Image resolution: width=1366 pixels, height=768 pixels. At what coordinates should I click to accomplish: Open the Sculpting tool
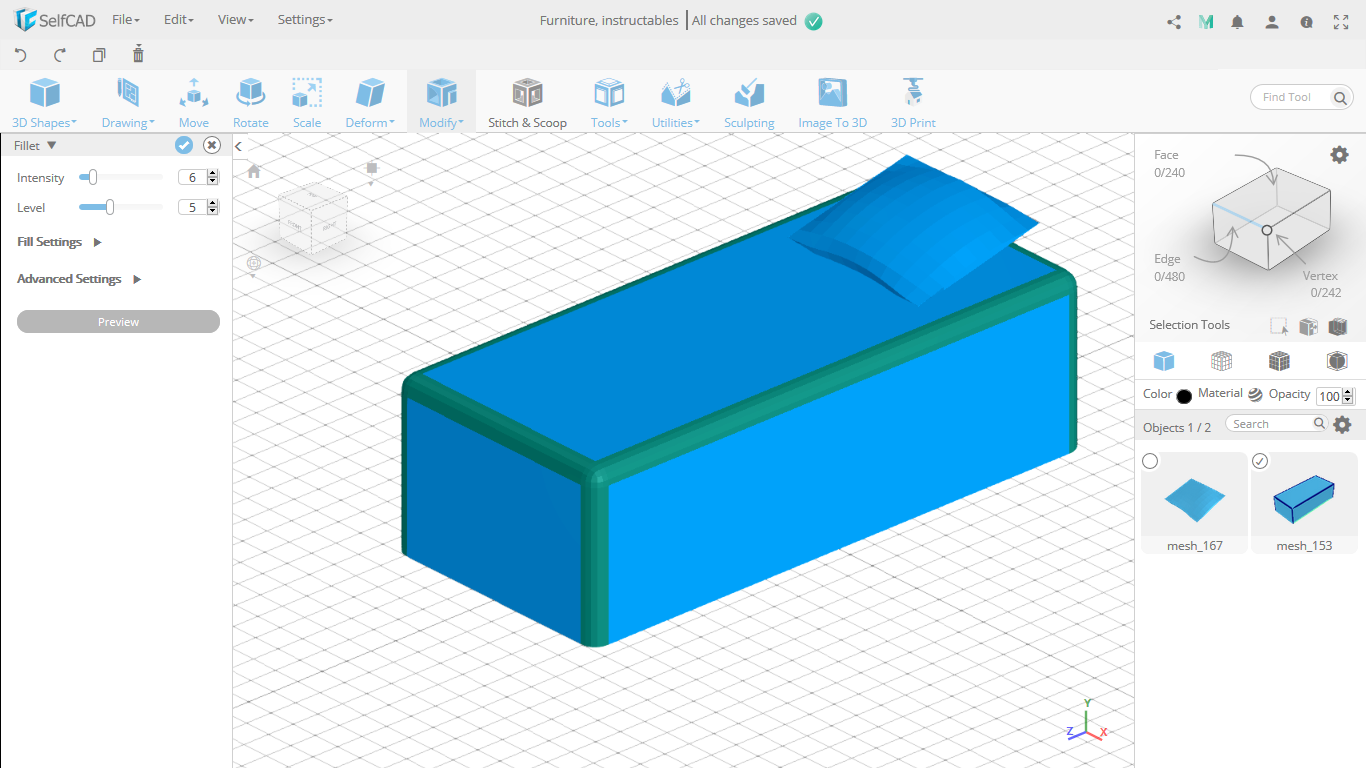pos(749,103)
